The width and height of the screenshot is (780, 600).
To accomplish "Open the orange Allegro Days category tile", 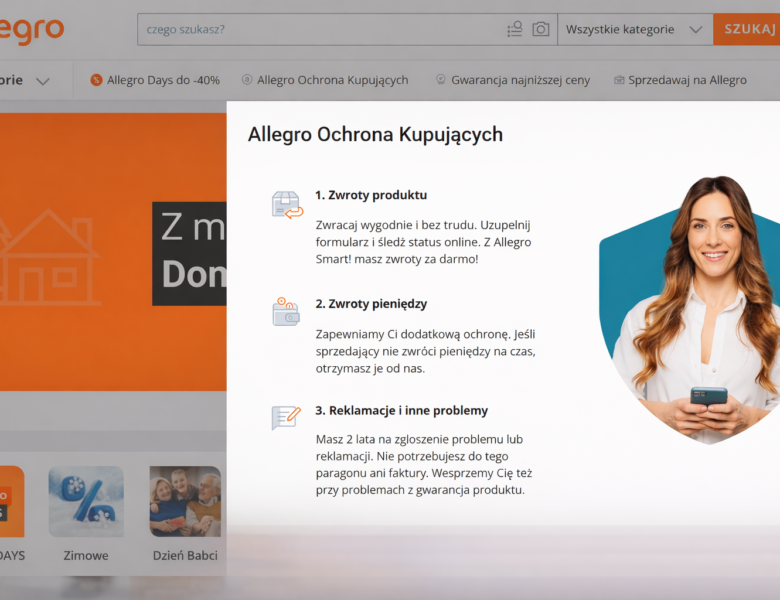I will 12,501.
